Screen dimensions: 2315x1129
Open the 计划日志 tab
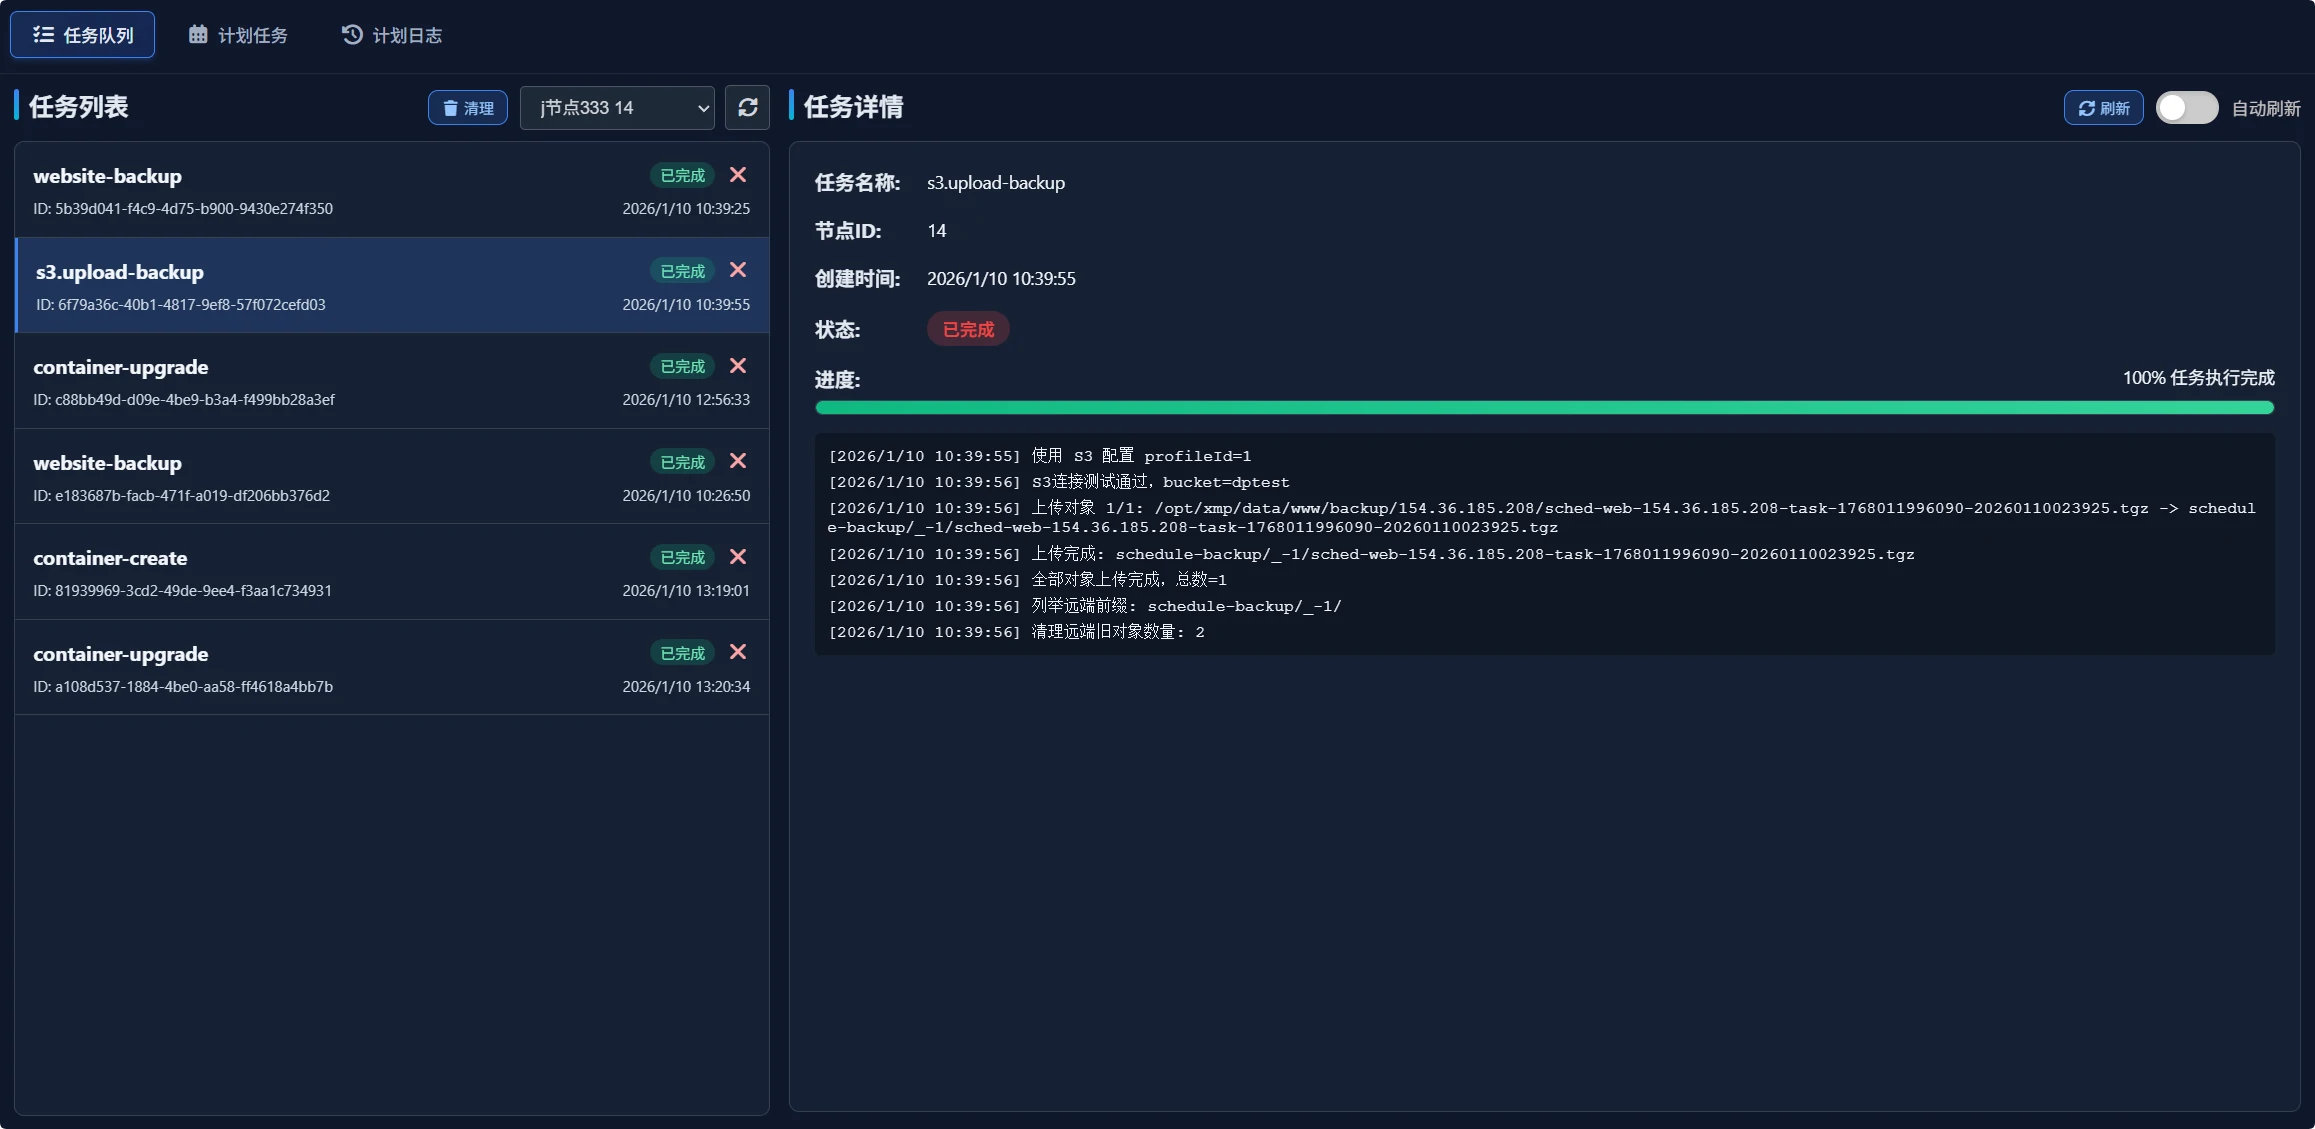coord(391,34)
